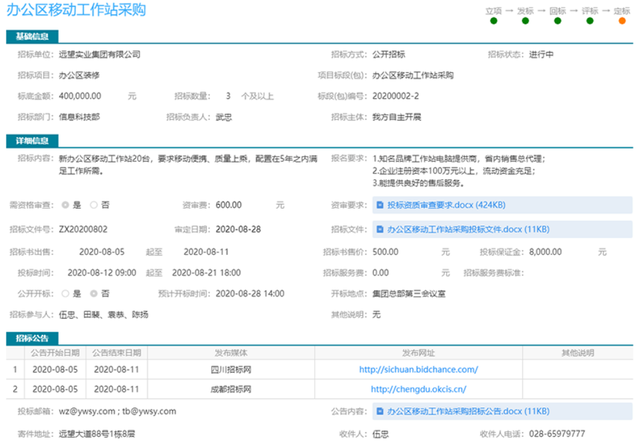
Task: Switch to 详细信息 section tab
Action: 34,141
